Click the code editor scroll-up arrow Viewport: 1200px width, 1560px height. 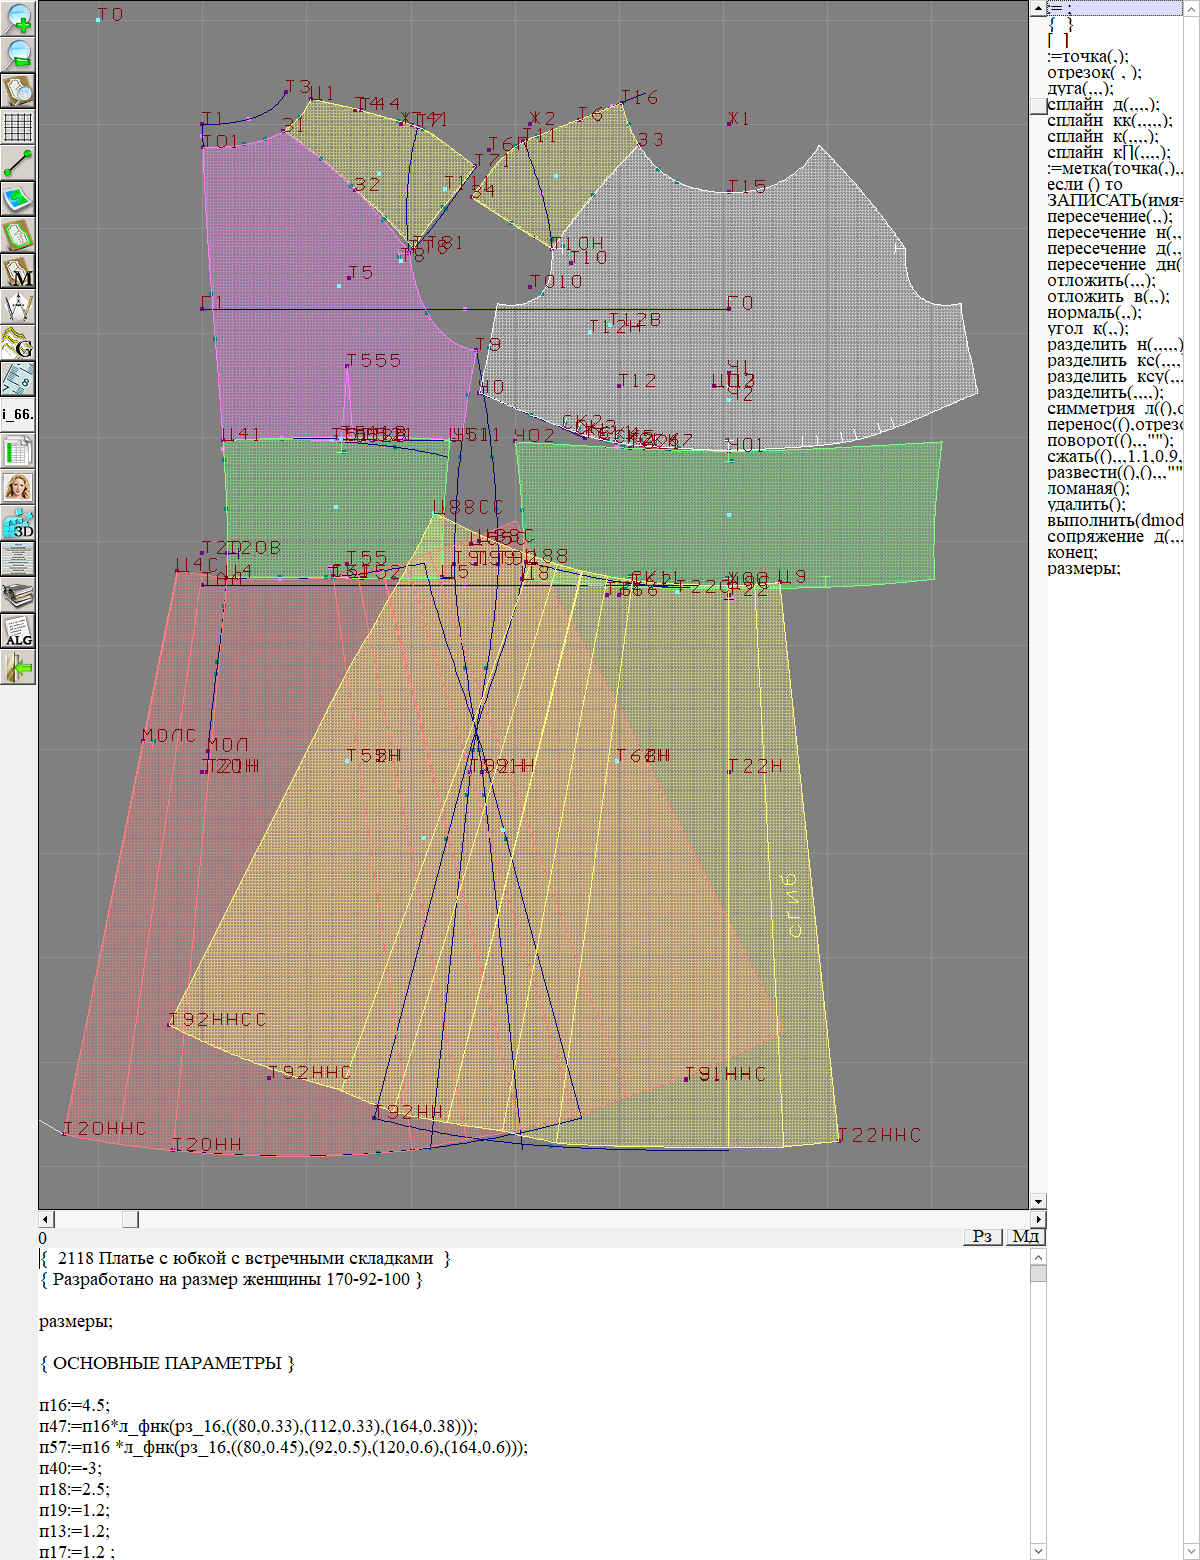pos(1038,1257)
